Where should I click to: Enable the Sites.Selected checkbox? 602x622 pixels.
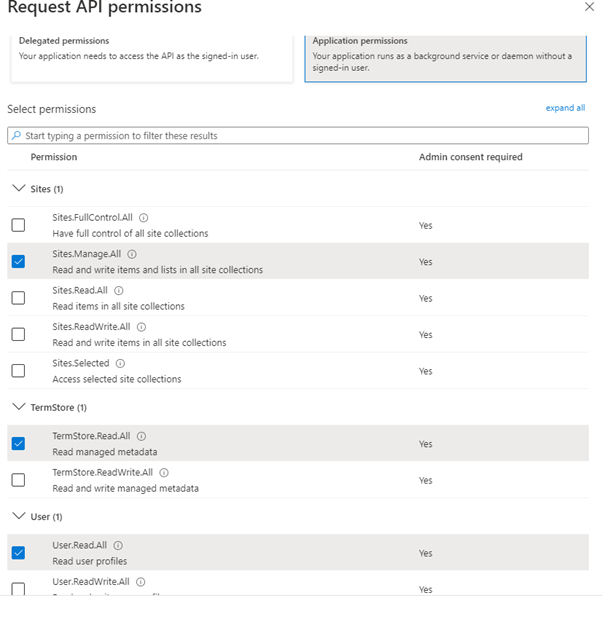click(18, 371)
